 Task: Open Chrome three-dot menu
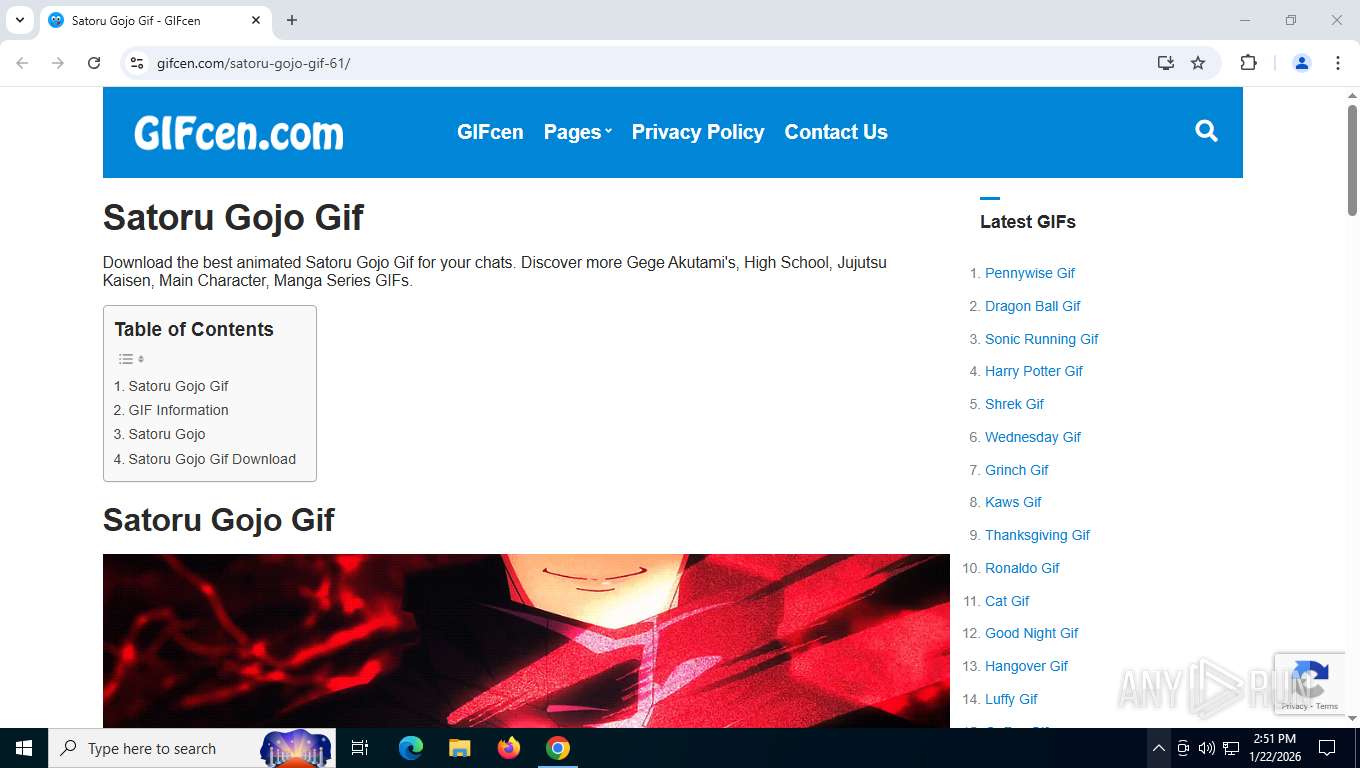pyautogui.click(x=1338, y=63)
